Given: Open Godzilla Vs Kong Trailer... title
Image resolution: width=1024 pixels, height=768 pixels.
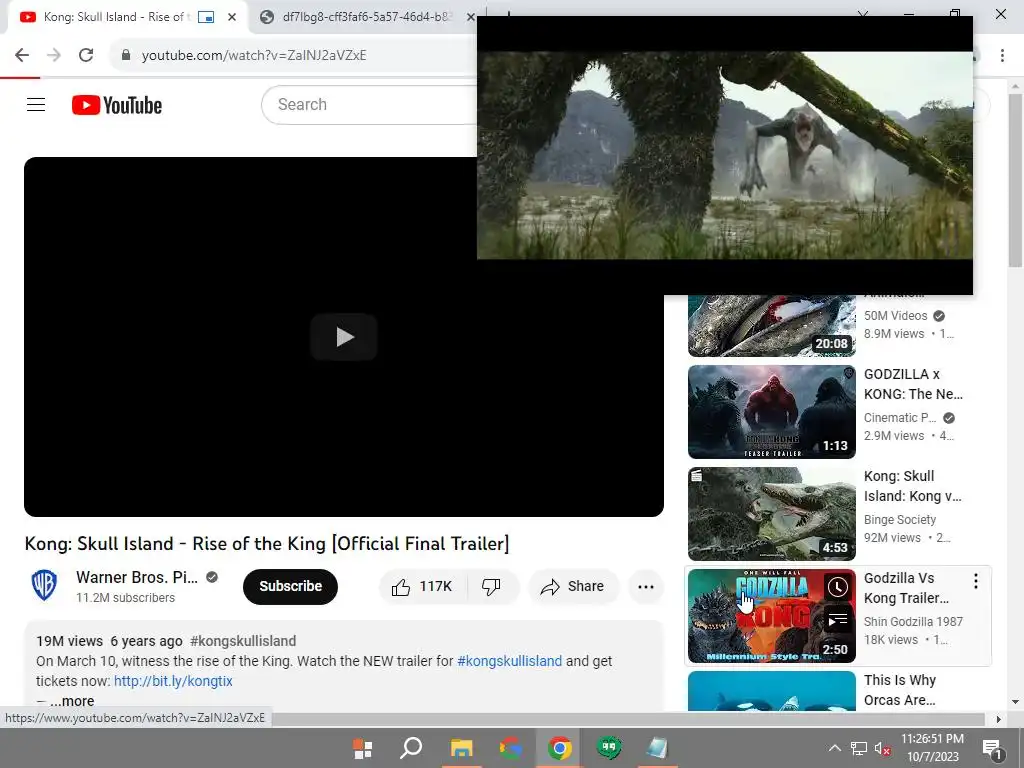Looking at the screenshot, I should click(x=906, y=588).
